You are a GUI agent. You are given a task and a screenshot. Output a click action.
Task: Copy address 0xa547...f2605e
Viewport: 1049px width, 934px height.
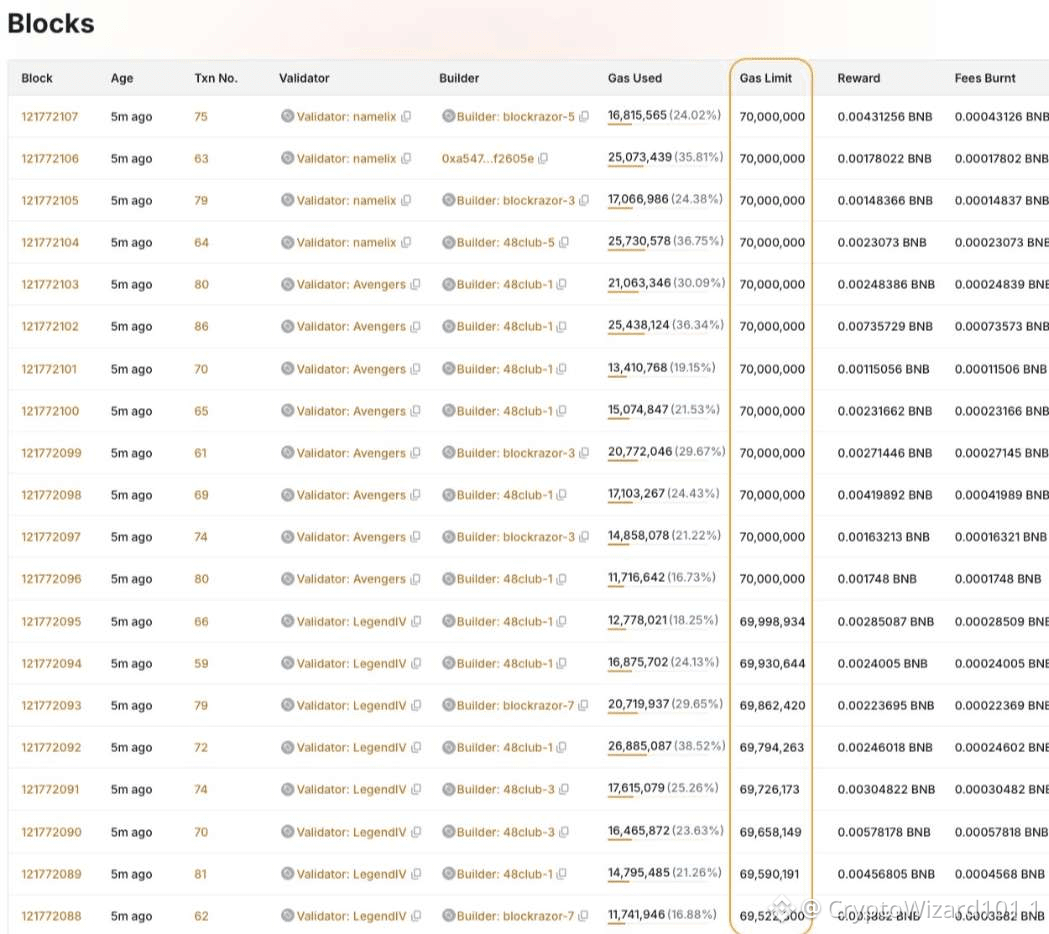click(x=543, y=159)
